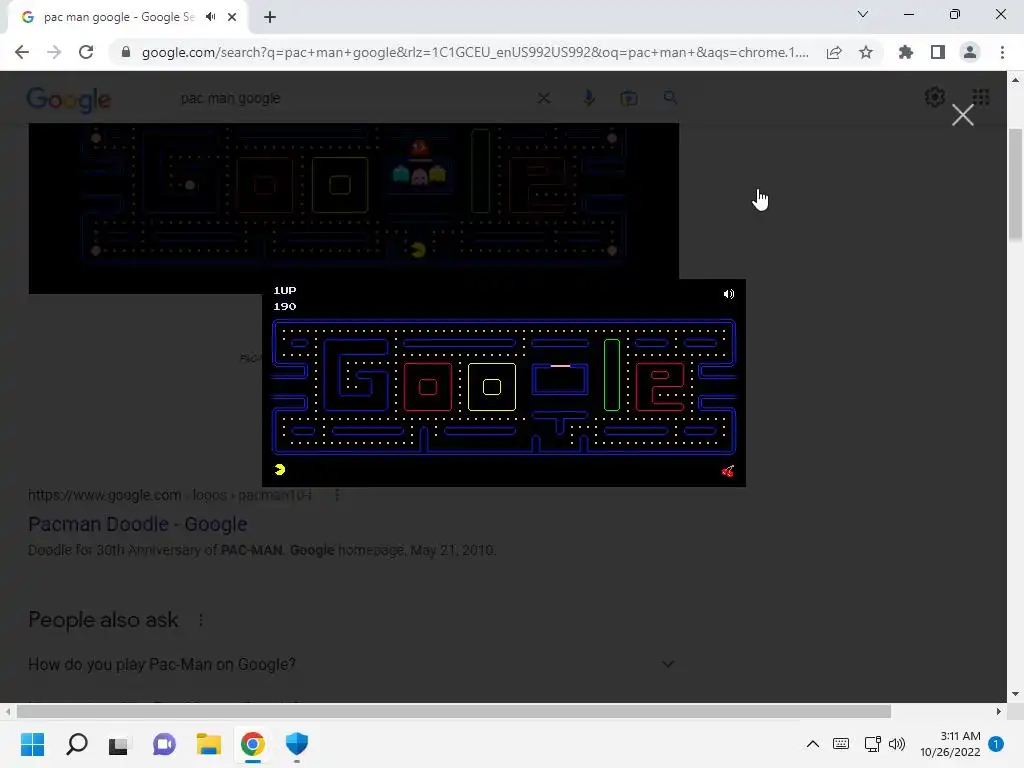Viewport: 1024px width, 768px height.
Task: Click the vertical page scrollbar
Action: [x=1015, y=185]
